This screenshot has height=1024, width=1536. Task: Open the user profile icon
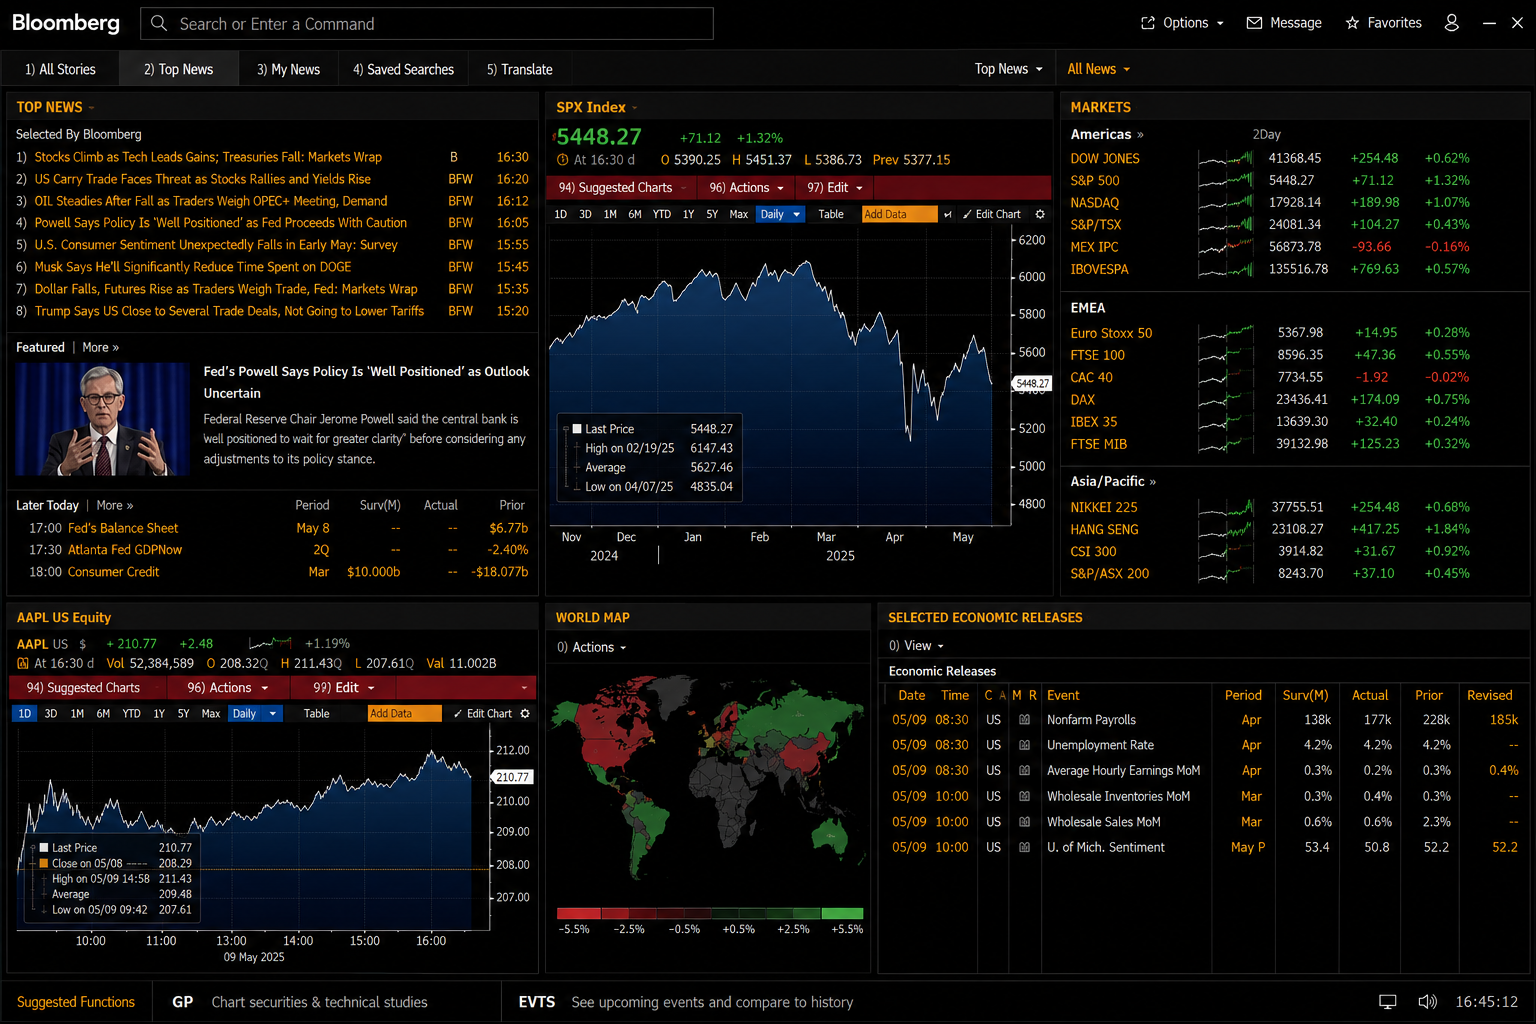point(1451,23)
